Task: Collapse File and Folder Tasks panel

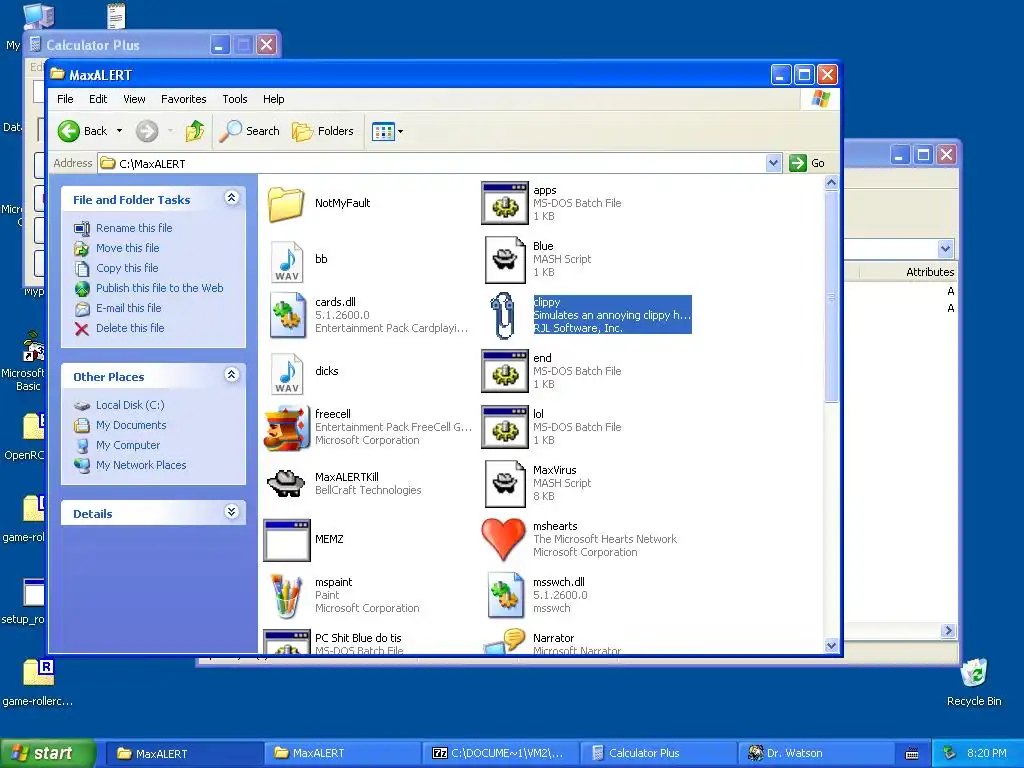Action: 232,198
